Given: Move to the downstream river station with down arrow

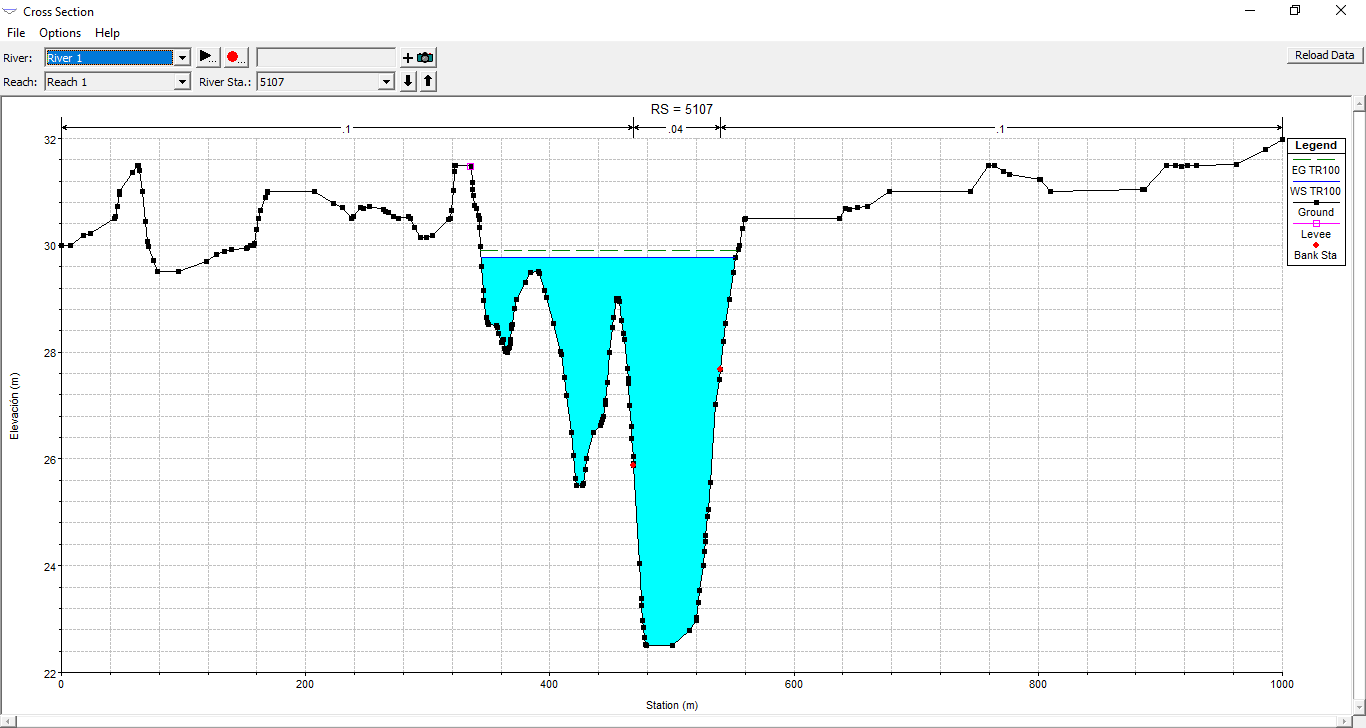Looking at the screenshot, I should pyautogui.click(x=408, y=82).
